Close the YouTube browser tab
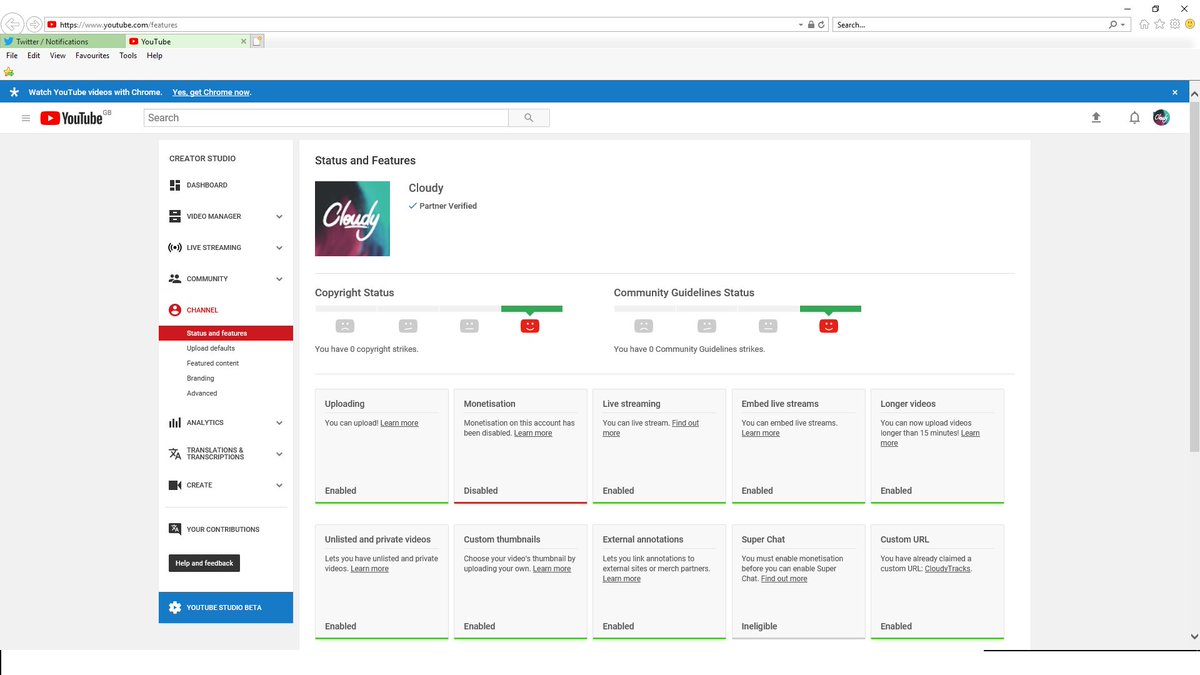Image resolution: width=1200 pixels, height=675 pixels. (243, 41)
